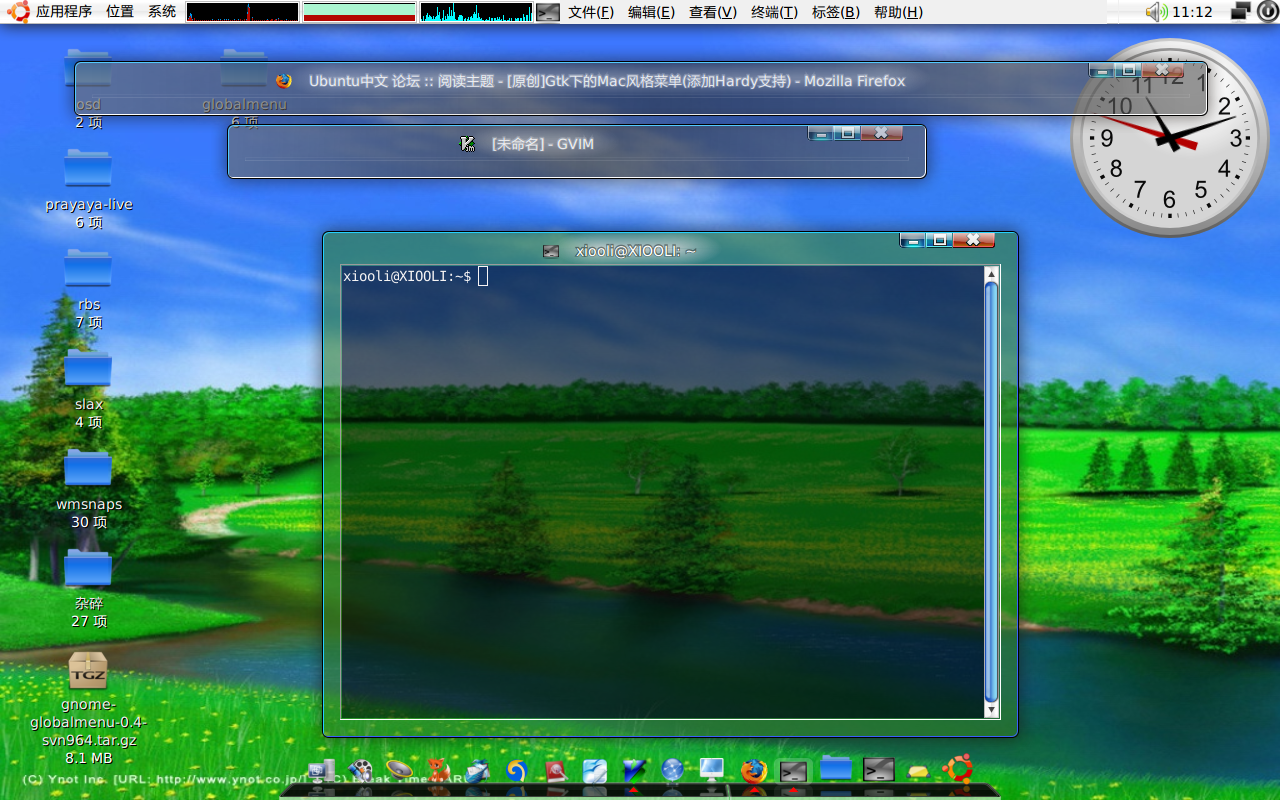Click the cyan network graph in the panel
The width and height of the screenshot is (1280, 800).
point(476,12)
